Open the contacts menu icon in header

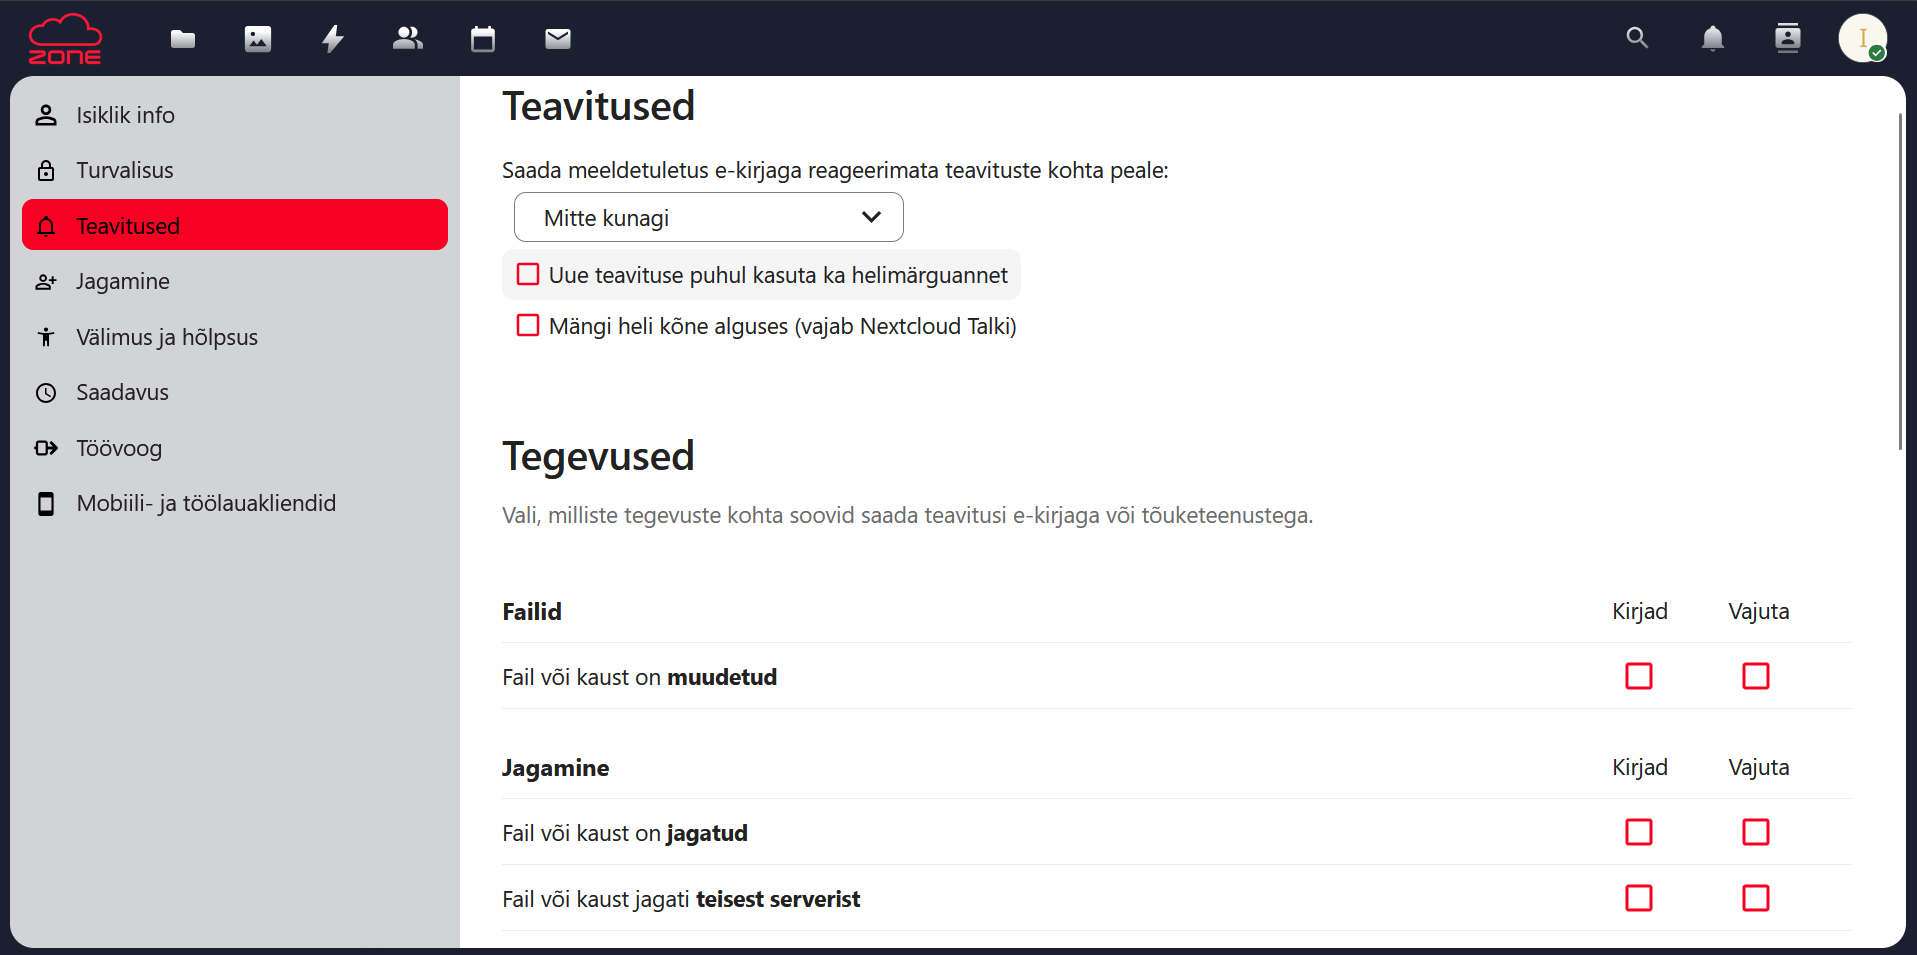pyautogui.click(x=1788, y=38)
